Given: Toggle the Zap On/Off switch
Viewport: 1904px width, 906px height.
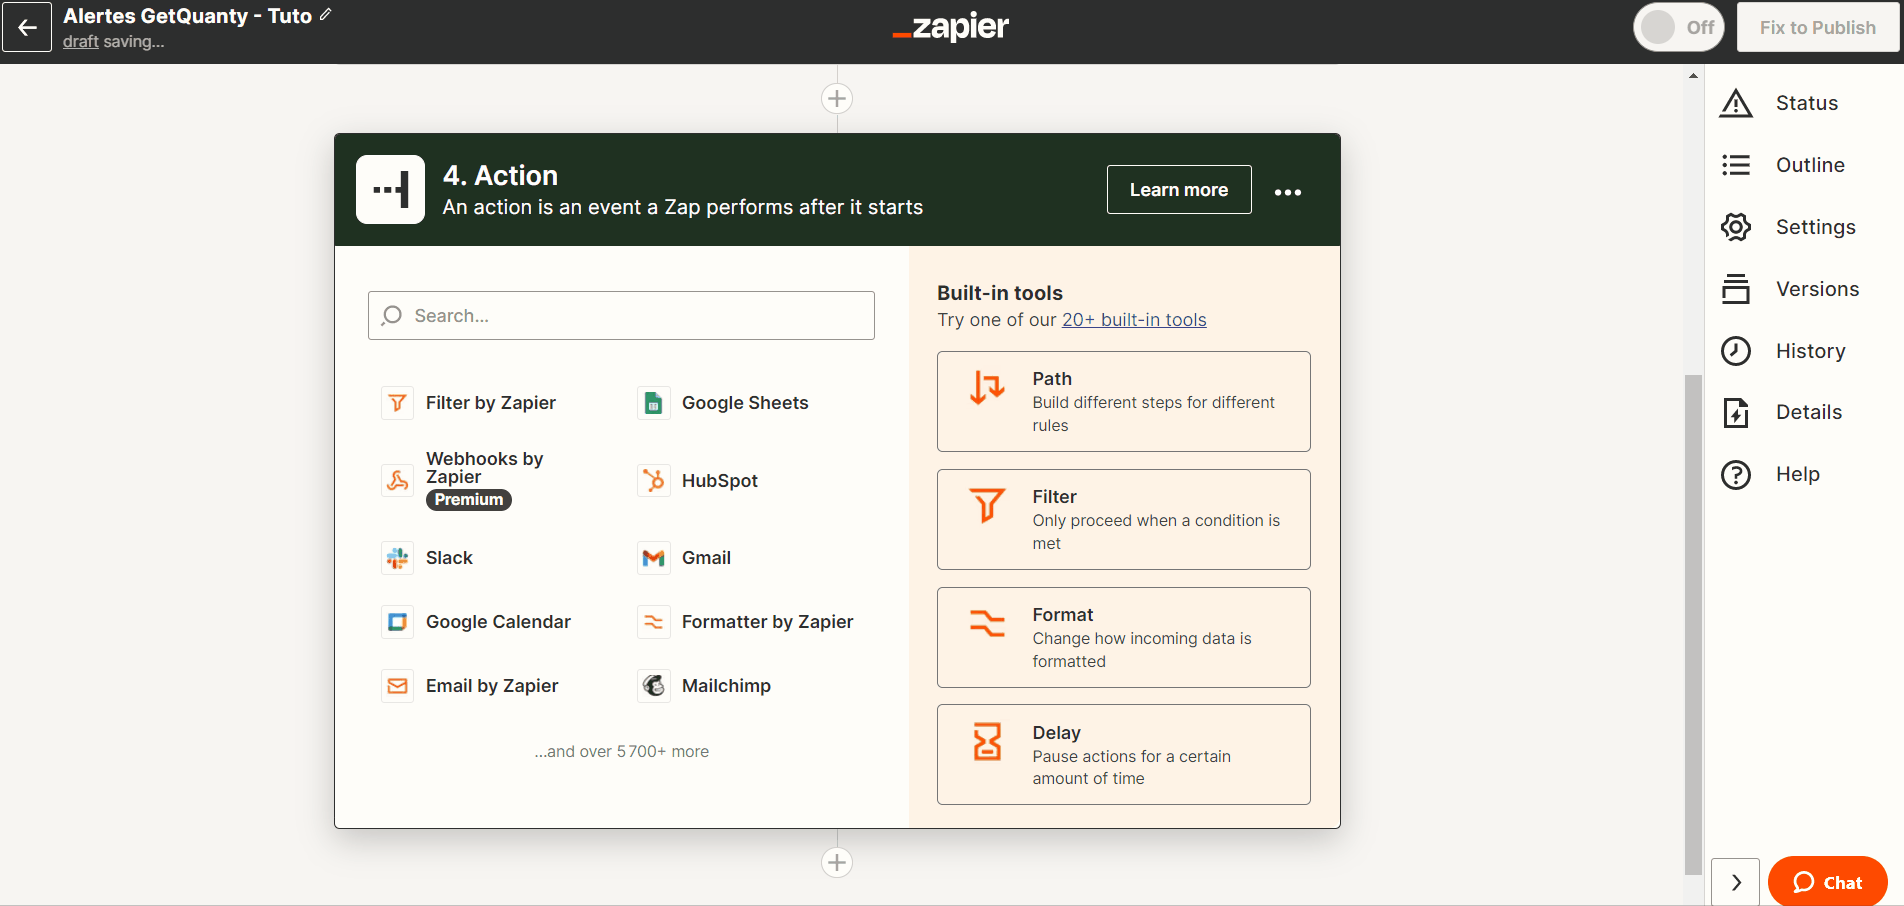Looking at the screenshot, I should click(1679, 27).
